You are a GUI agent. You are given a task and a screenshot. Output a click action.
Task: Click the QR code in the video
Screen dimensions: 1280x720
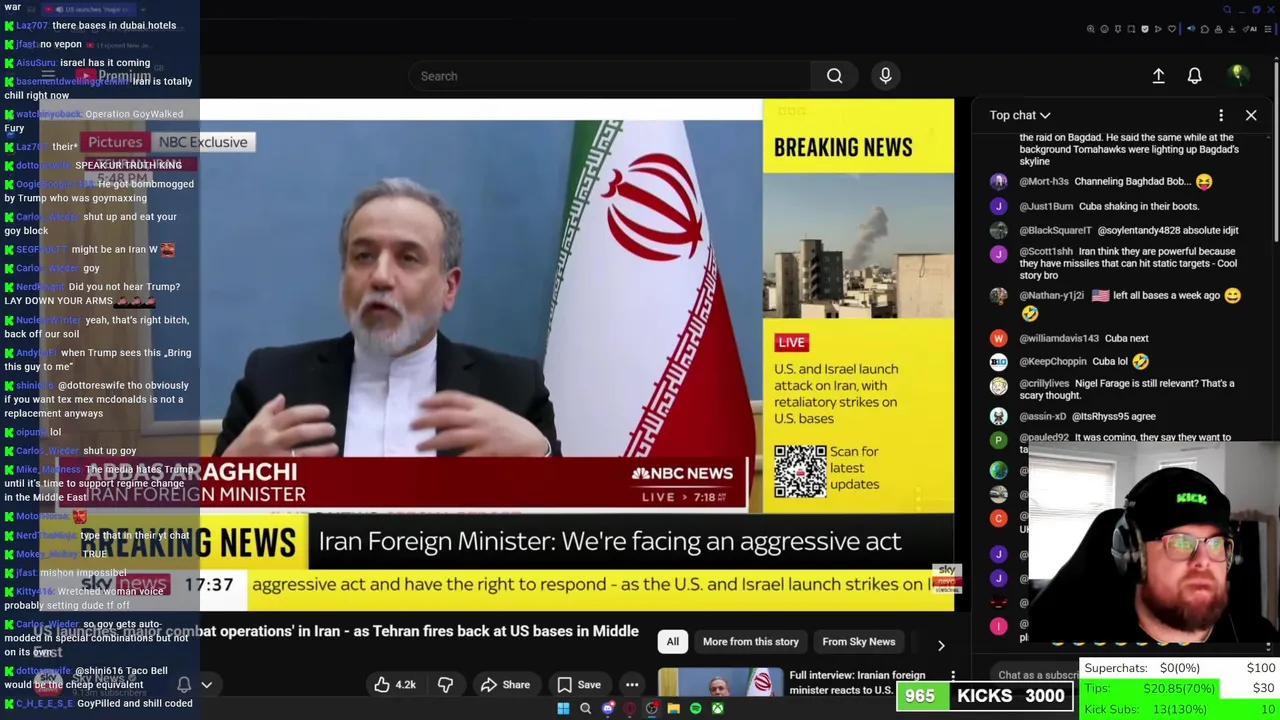point(800,470)
